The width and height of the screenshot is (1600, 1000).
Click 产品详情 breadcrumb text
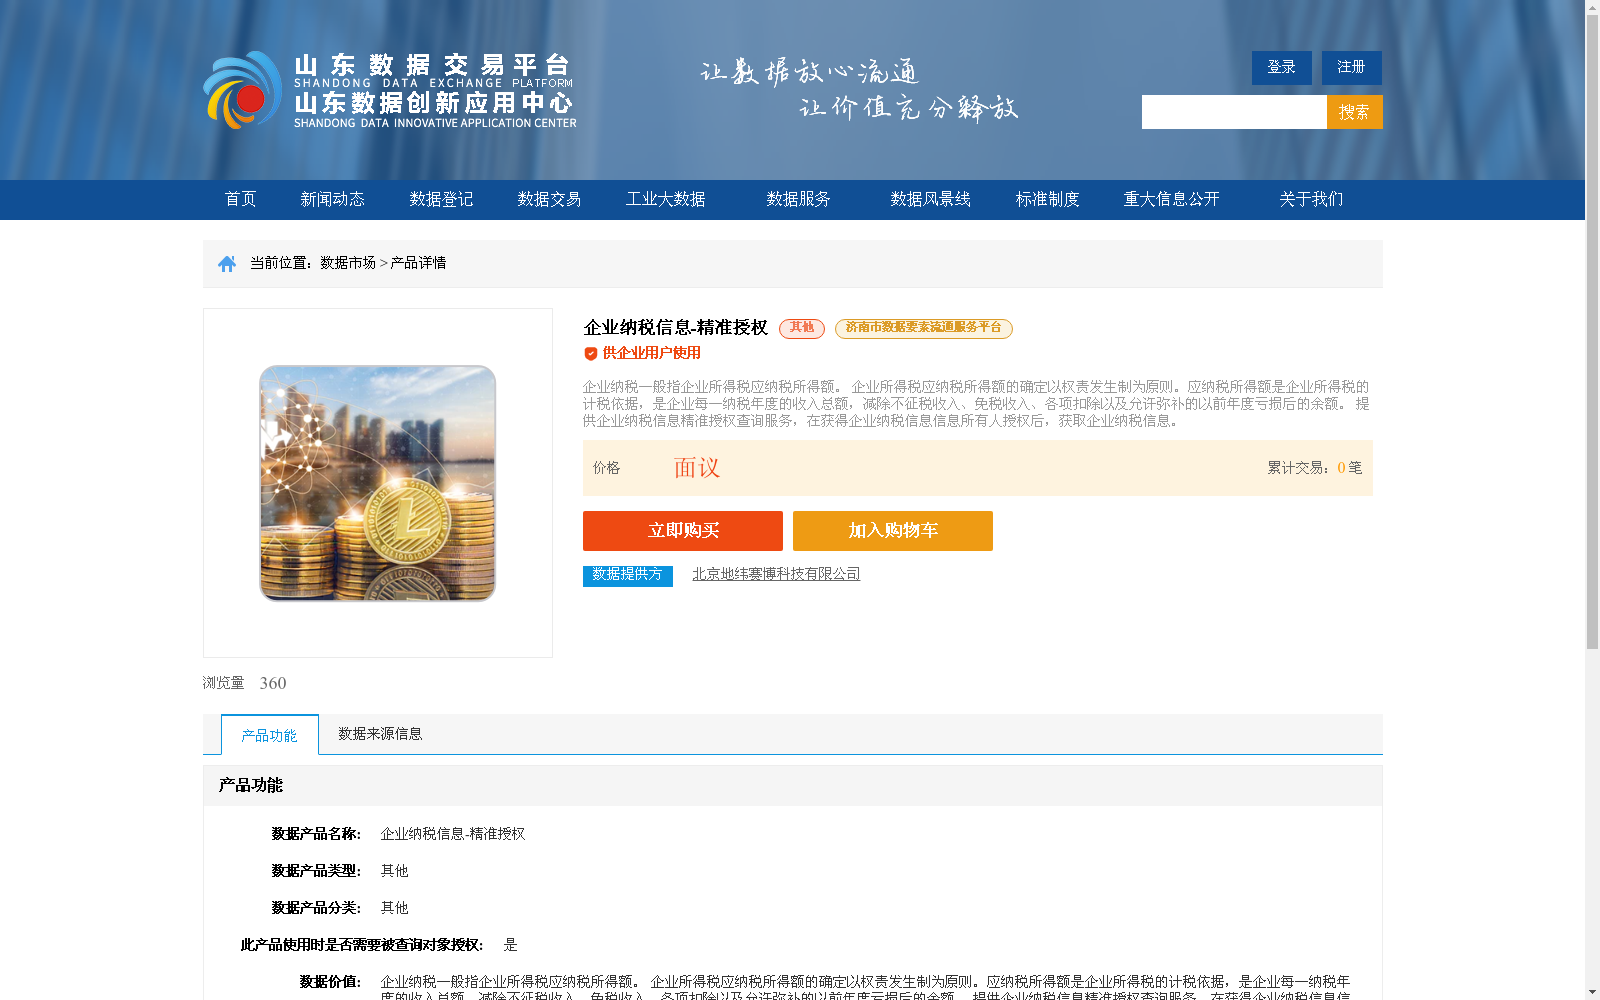(418, 263)
